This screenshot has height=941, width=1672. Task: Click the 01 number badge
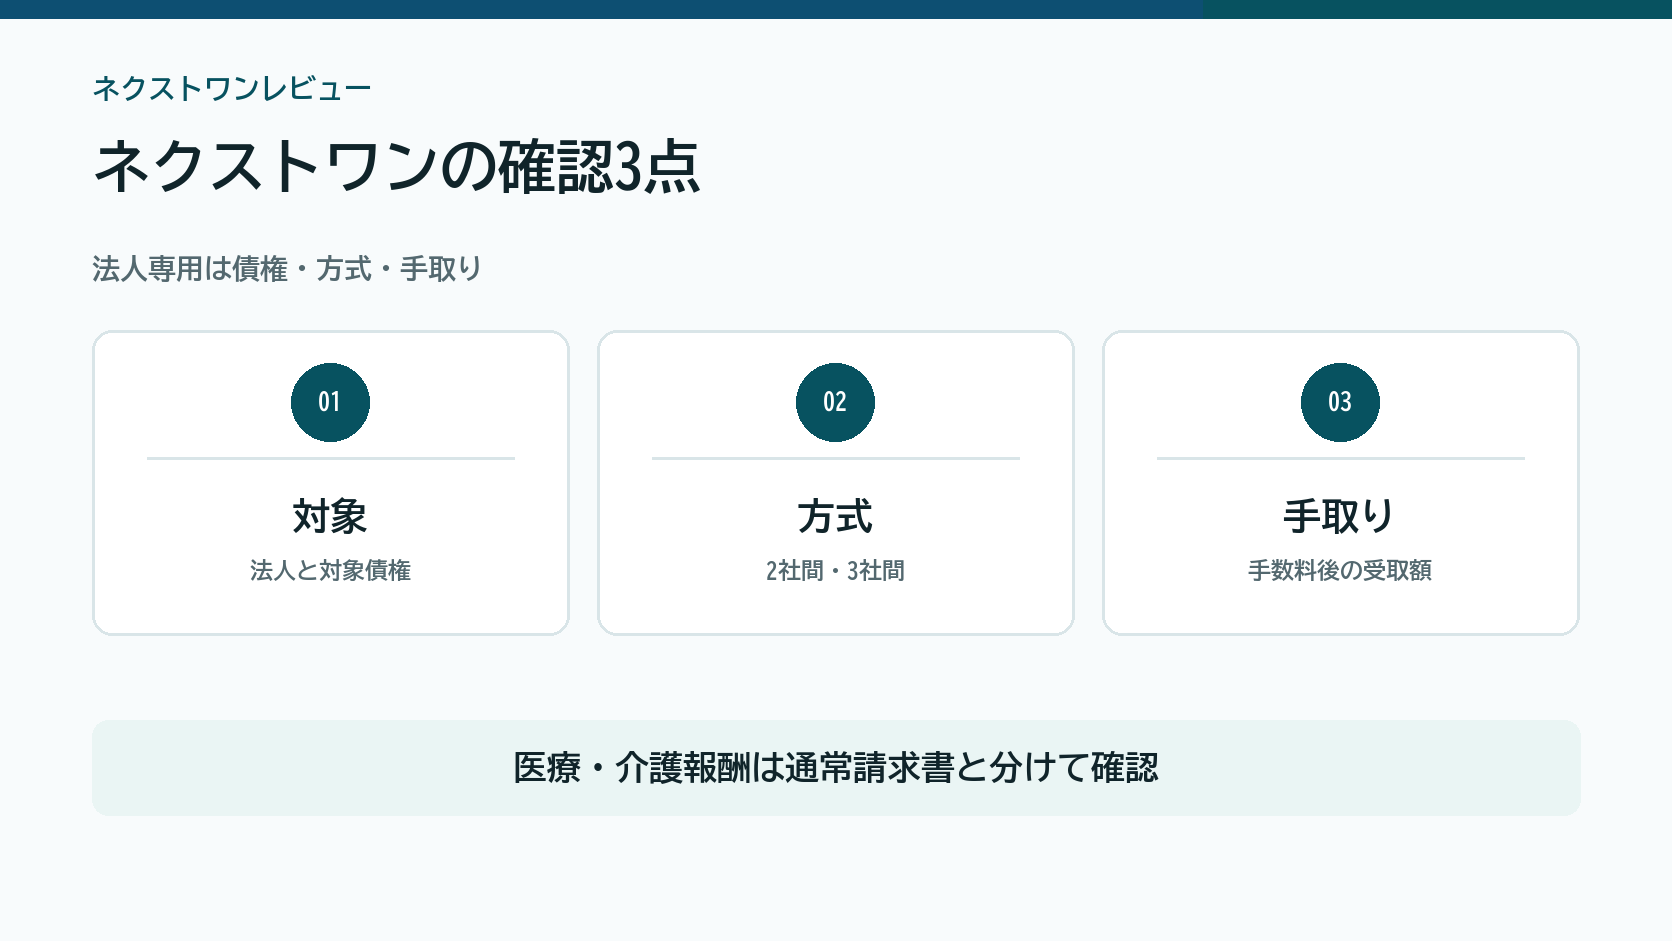(x=330, y=402)
